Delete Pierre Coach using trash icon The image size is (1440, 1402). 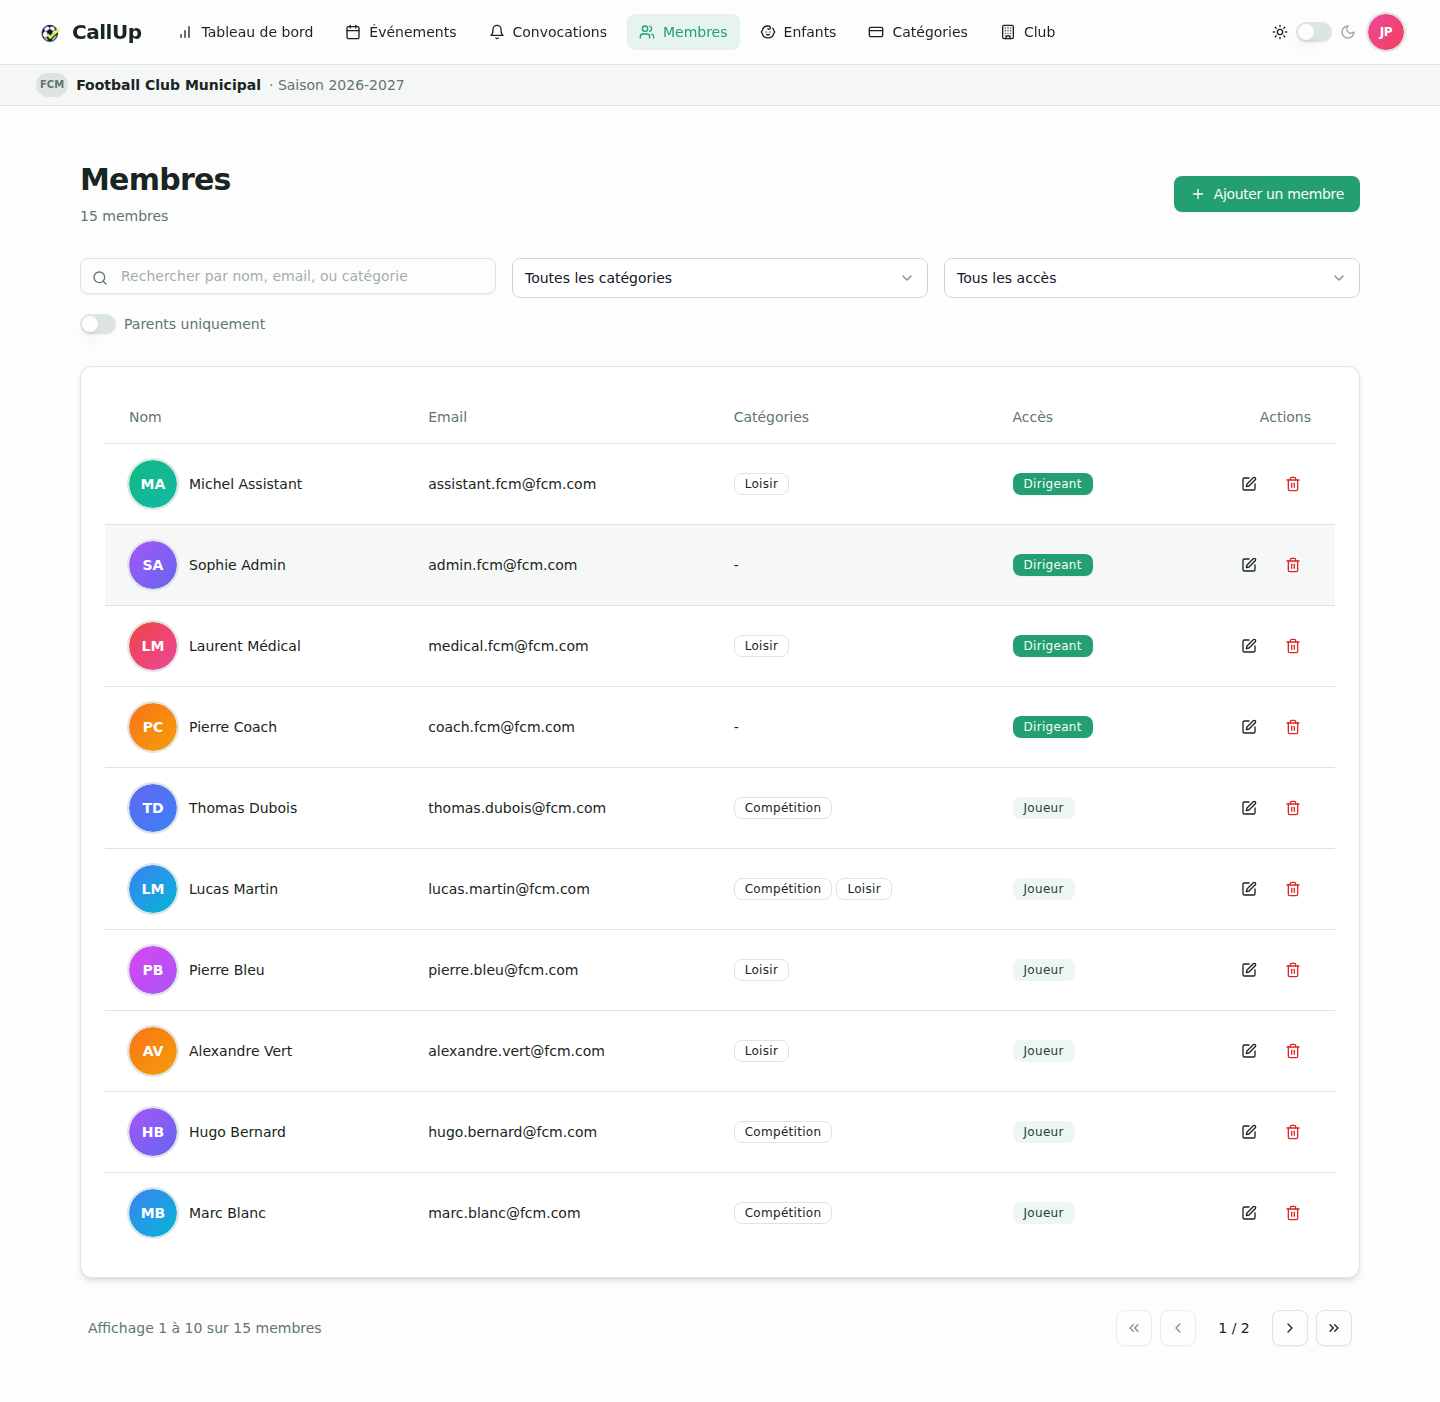coord(1293,727)
